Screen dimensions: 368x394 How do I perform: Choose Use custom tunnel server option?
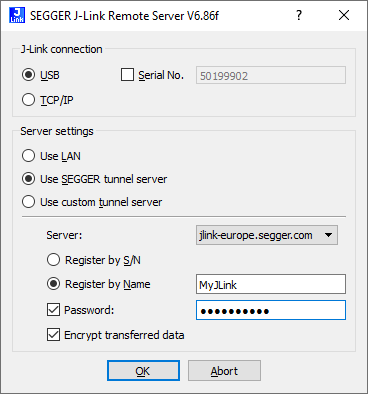(x=28, y=202)
